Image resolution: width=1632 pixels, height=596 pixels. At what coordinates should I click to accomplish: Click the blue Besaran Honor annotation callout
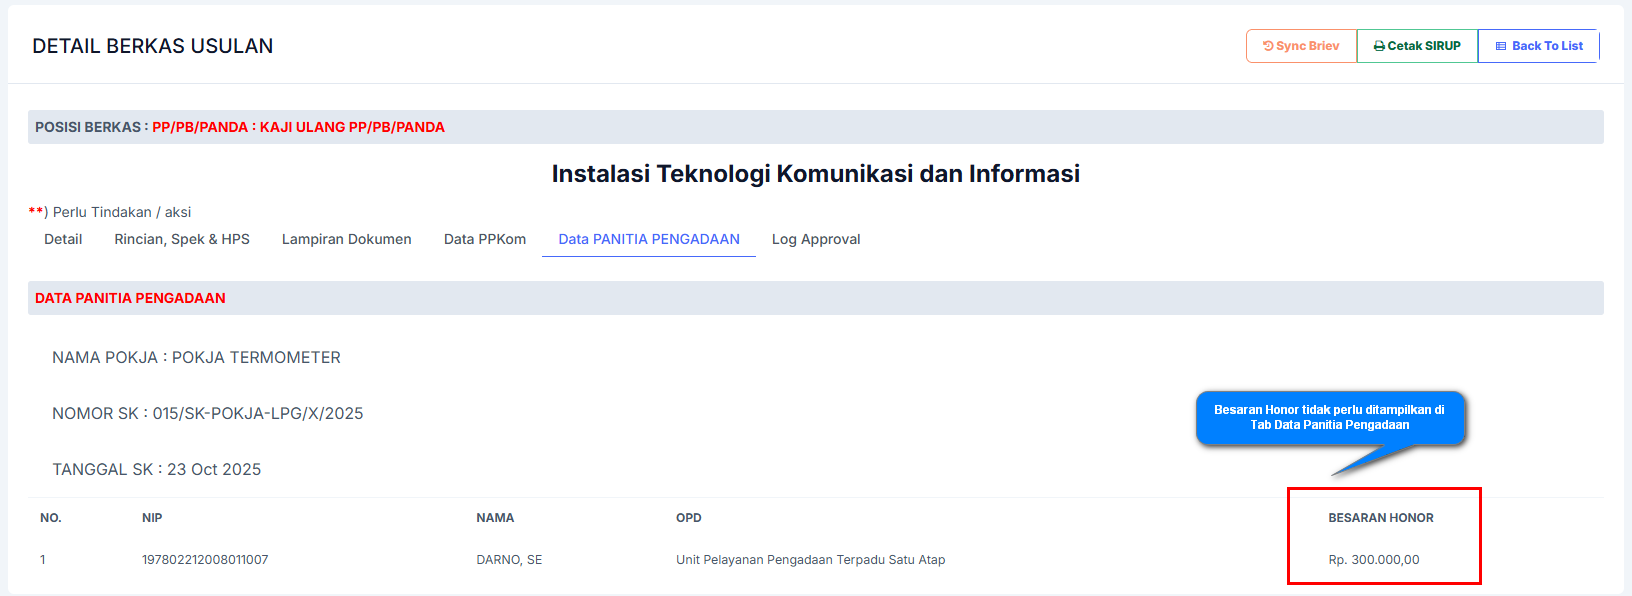[1329, 417]
